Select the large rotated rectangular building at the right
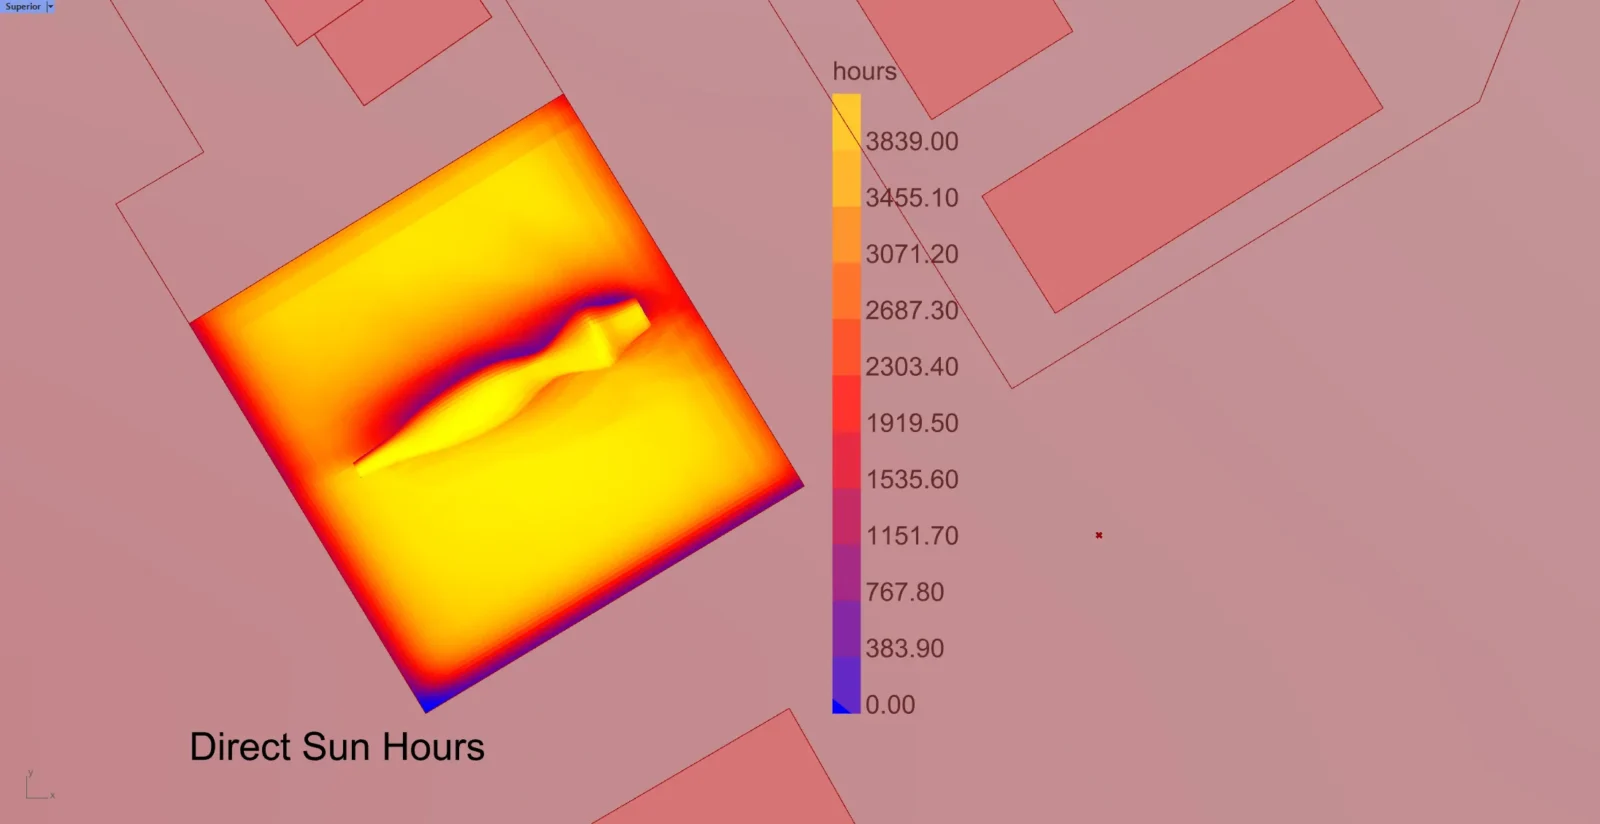The image size is (1600, 824). [x=1182, y=155]
